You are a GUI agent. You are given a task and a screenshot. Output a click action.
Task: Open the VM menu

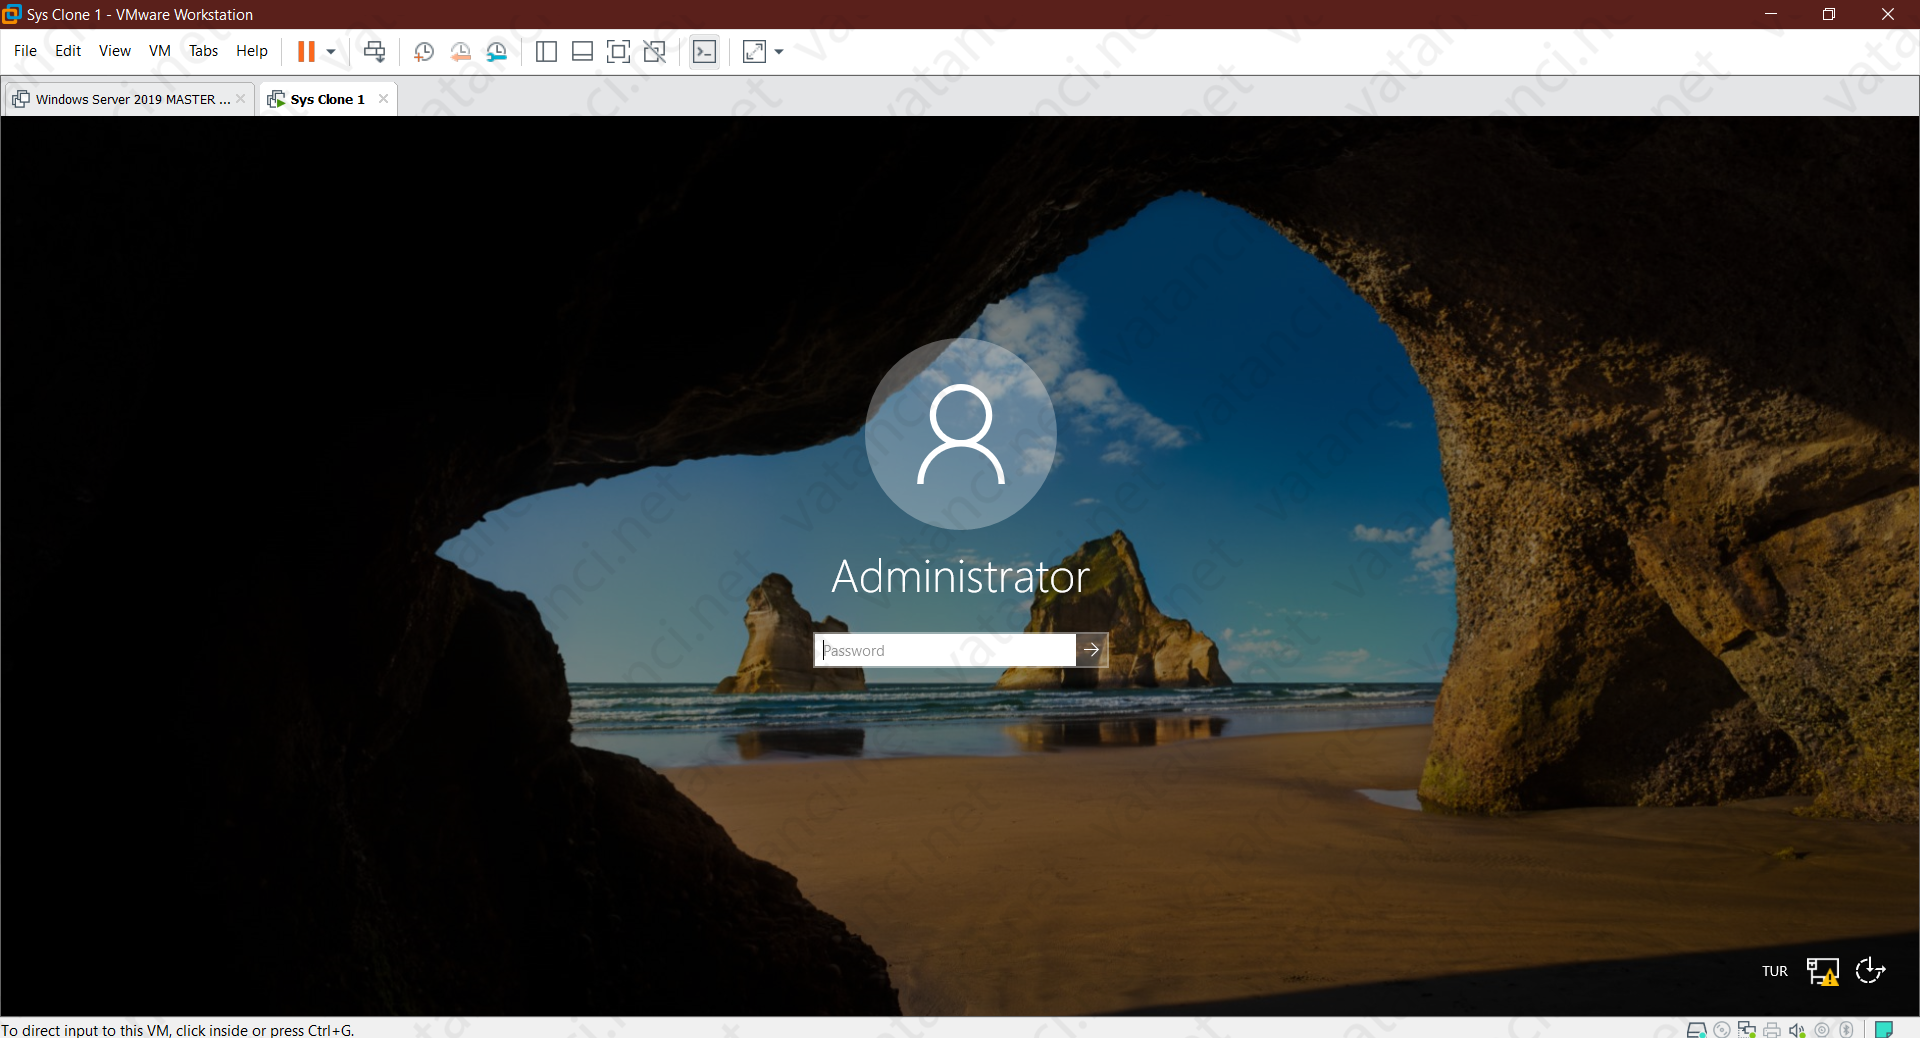tap(160, 51)
